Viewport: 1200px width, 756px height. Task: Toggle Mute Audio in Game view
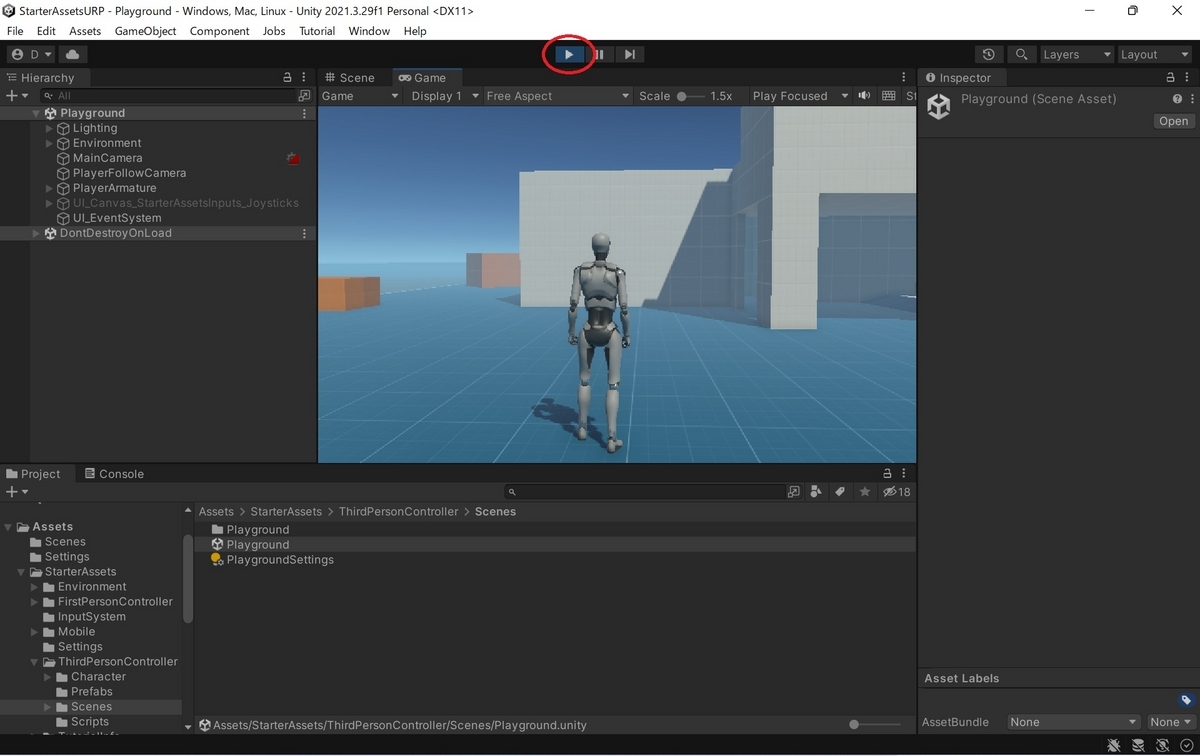(862, 96)
